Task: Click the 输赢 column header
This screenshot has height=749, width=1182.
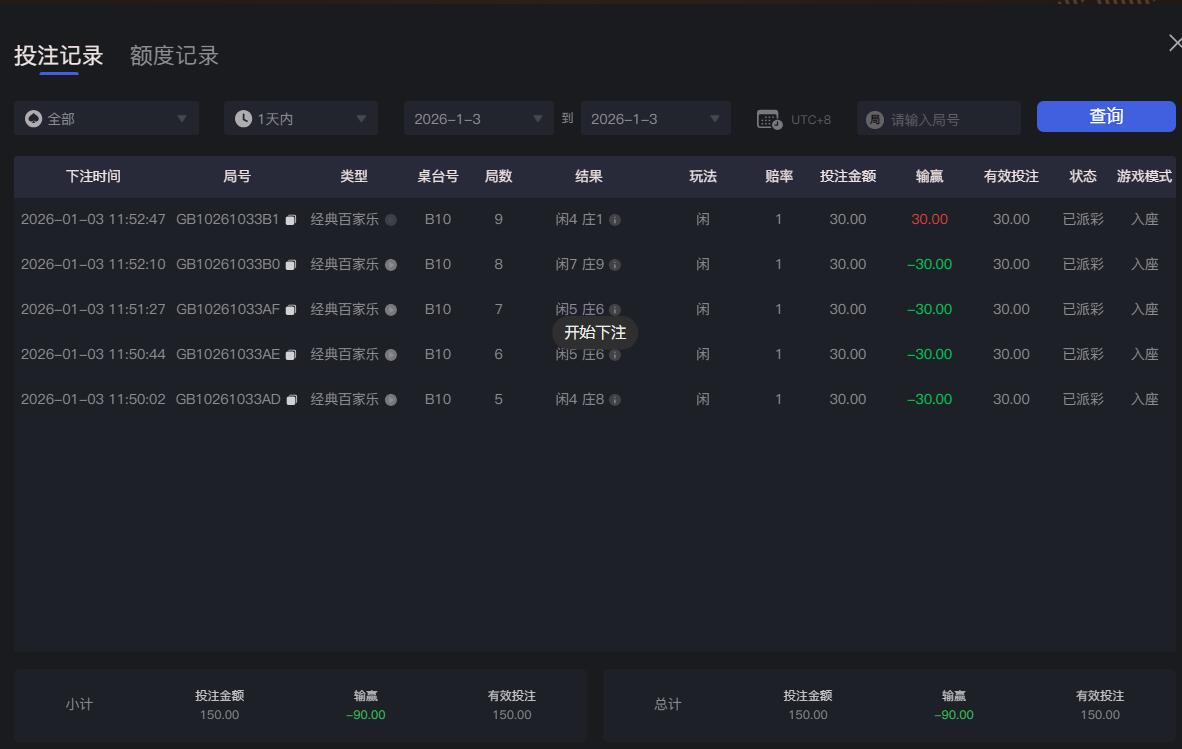Action: point(928,176)
